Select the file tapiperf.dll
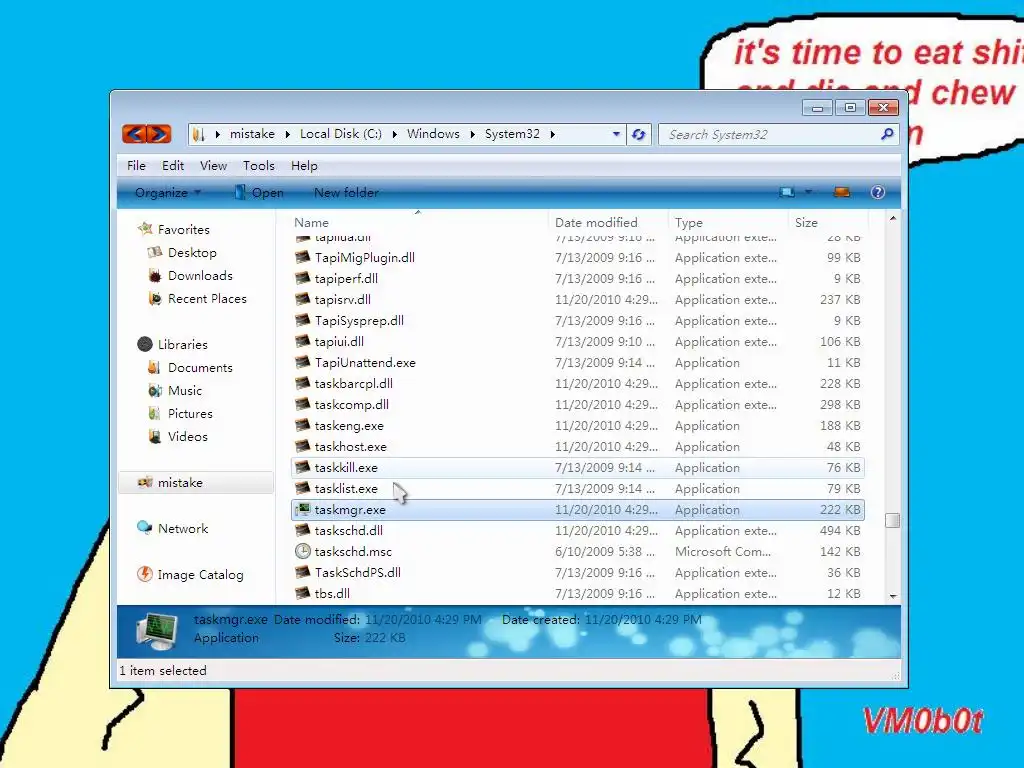Viewport: 1024px width, 768px height. pyautogui.click(x=577, y=279)
